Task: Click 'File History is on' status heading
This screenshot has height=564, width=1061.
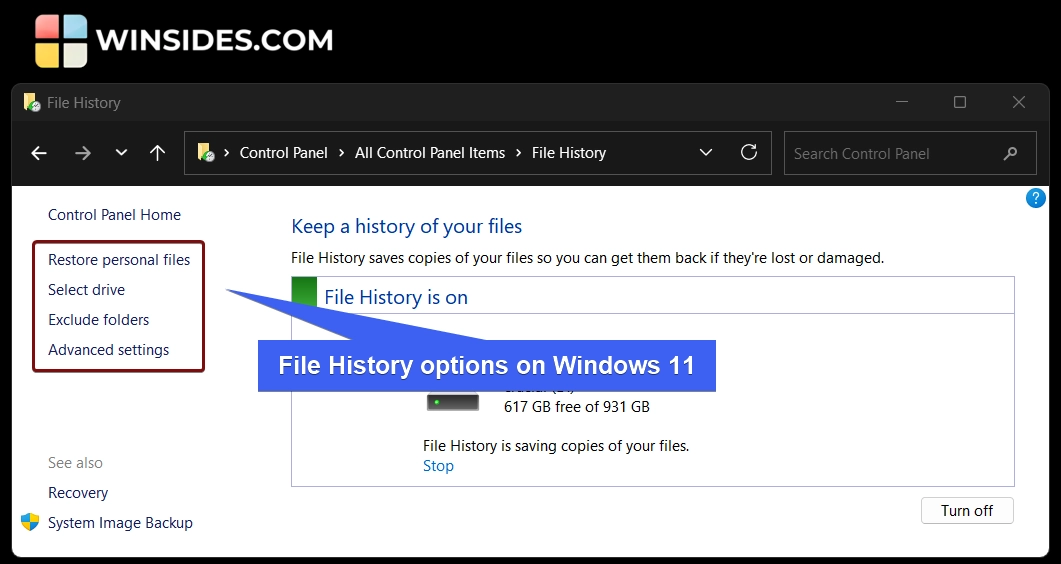Action: (x=396, y=298)
